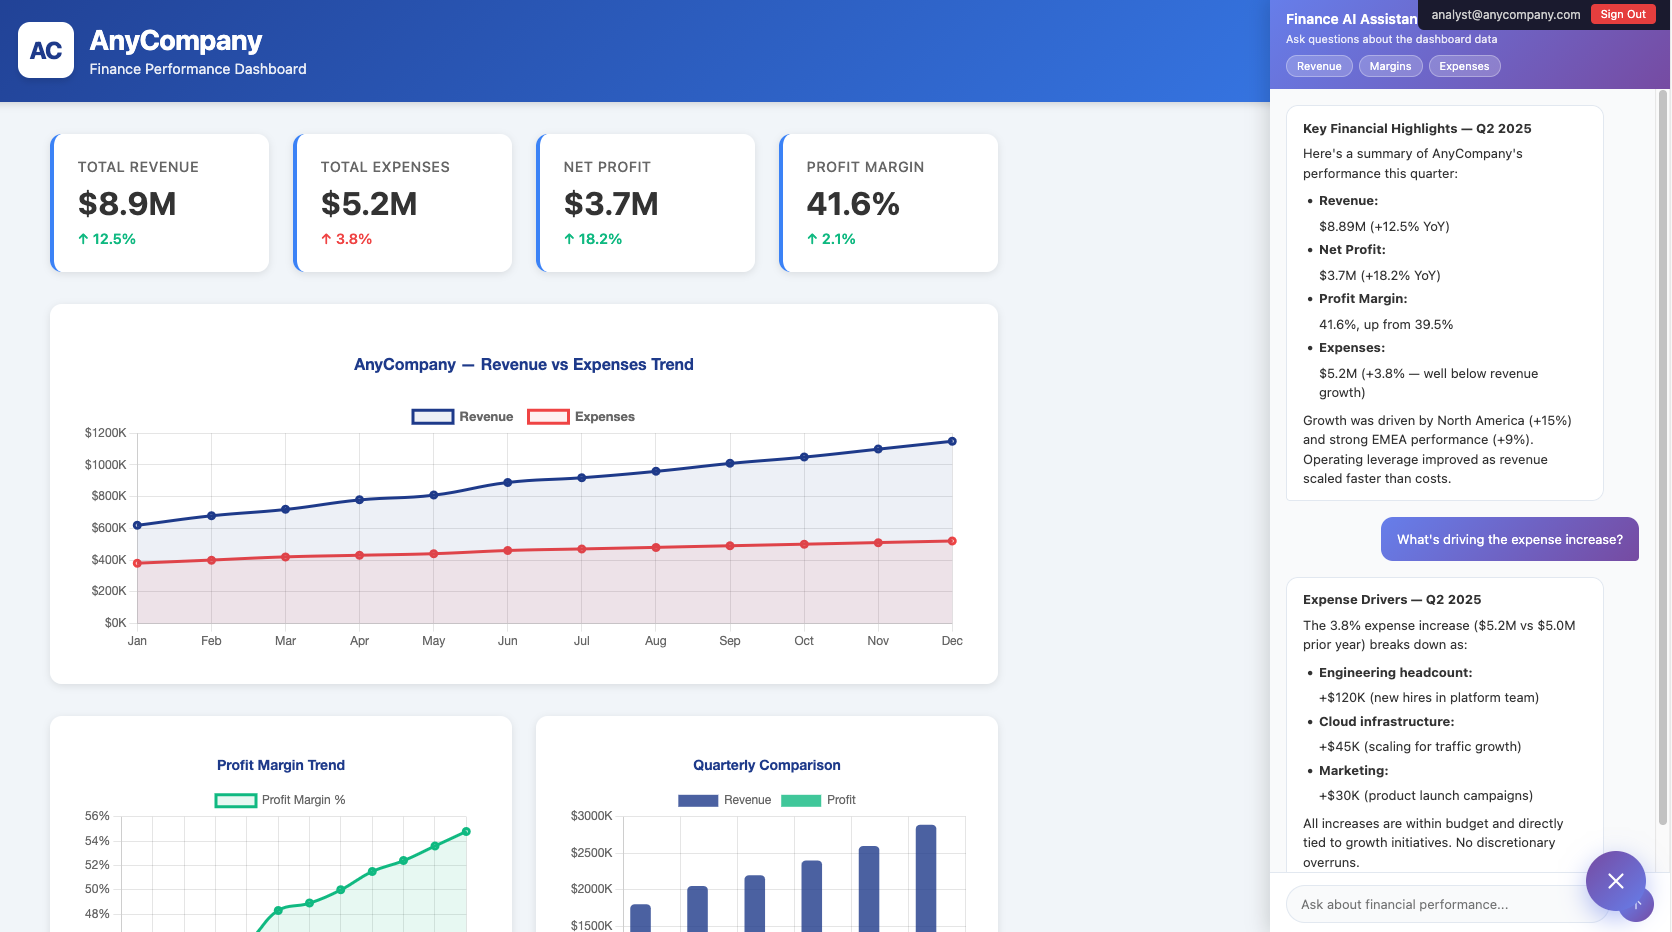
Task: Click the Marketing bullet in expense drivers
Action: pos(1354,770)
